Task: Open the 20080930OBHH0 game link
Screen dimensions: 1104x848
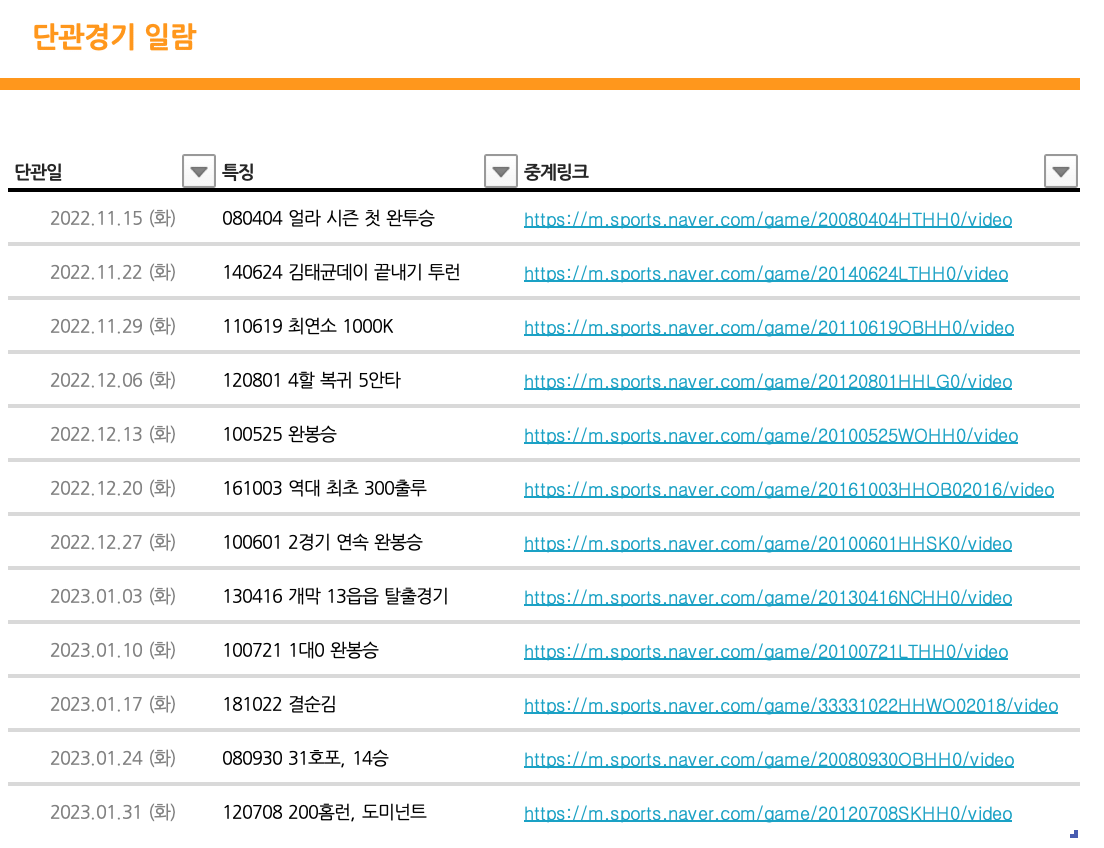Action: click(x=768, y=759)
